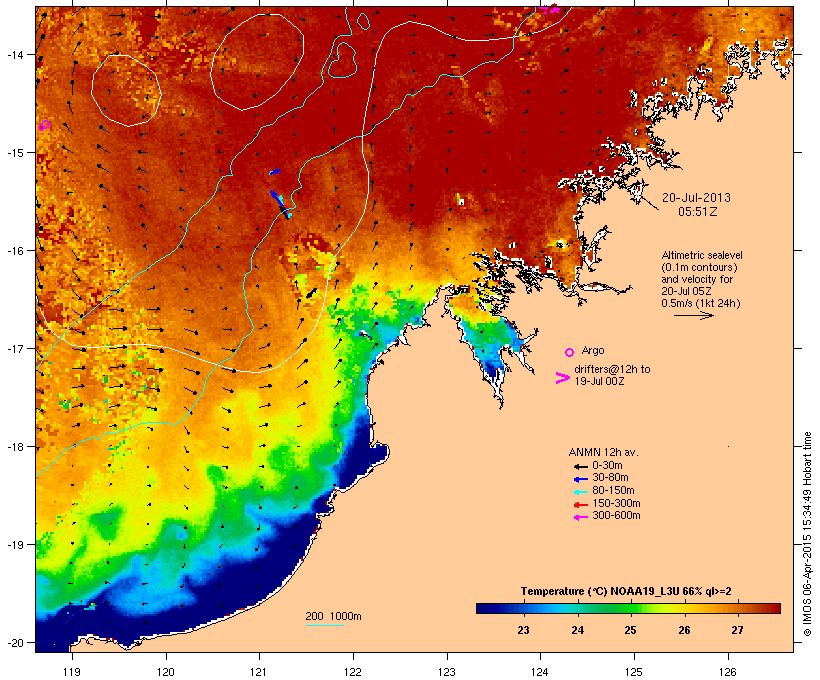Click the longitude axis label 125
820x680 pixels.
point(634,672)
